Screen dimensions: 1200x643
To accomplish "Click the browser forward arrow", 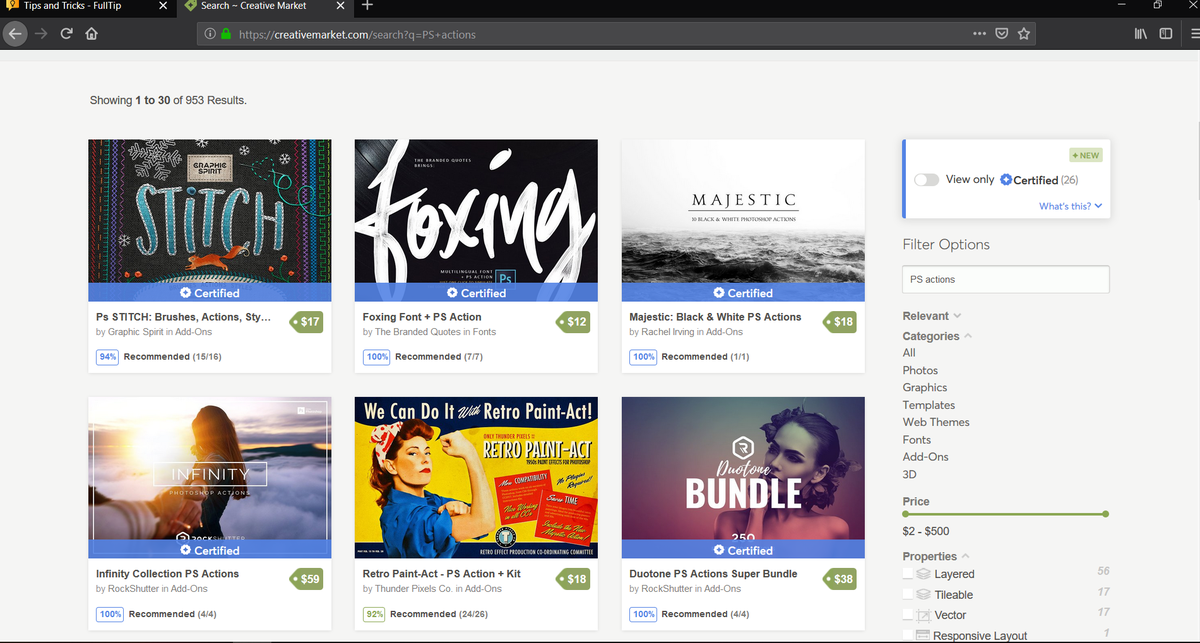I will coord(41,34).
